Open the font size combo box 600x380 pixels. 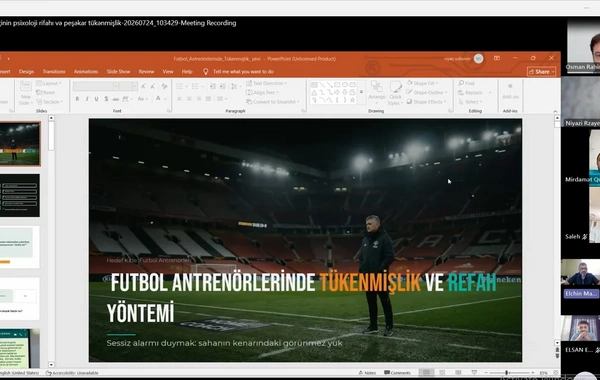pyautogui.click(x=128, y=86)
